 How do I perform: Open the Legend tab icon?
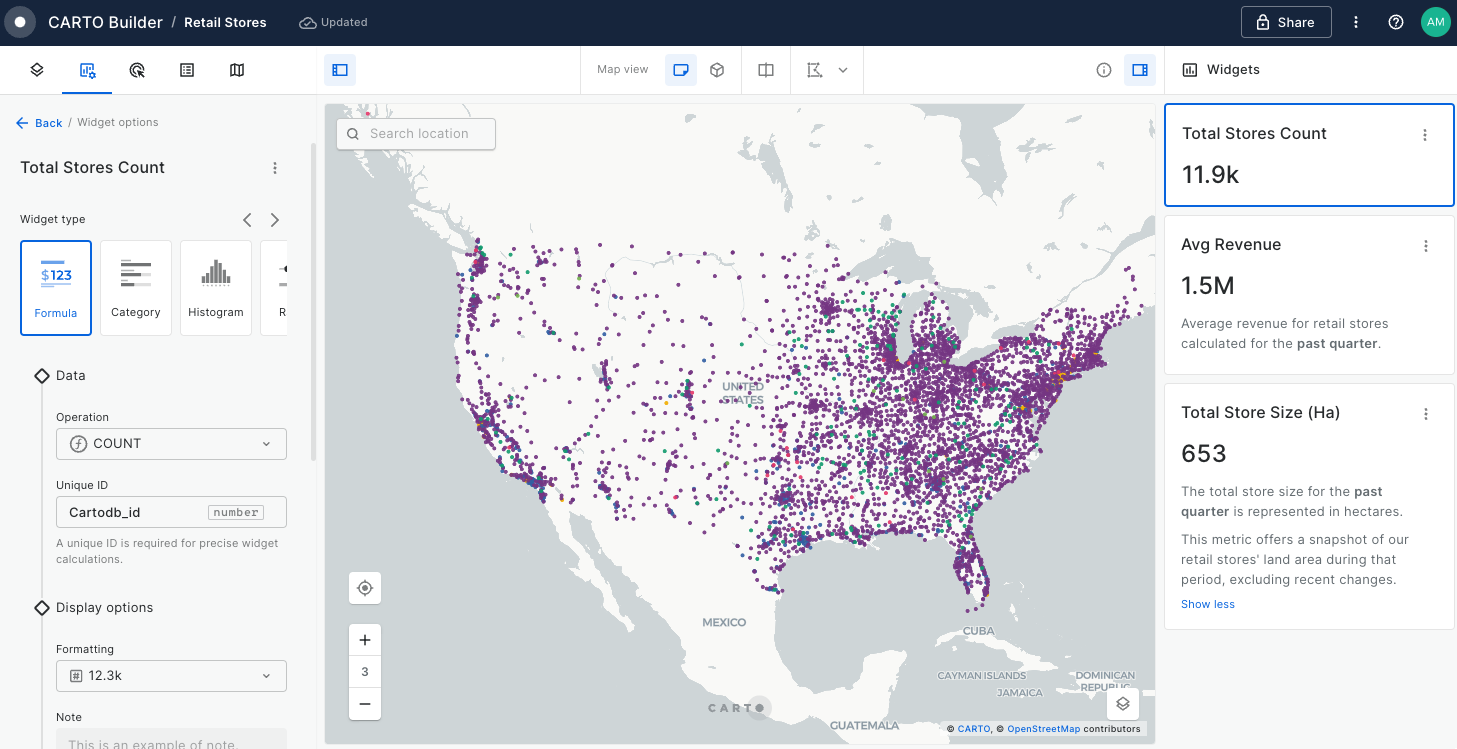point(187,70)
